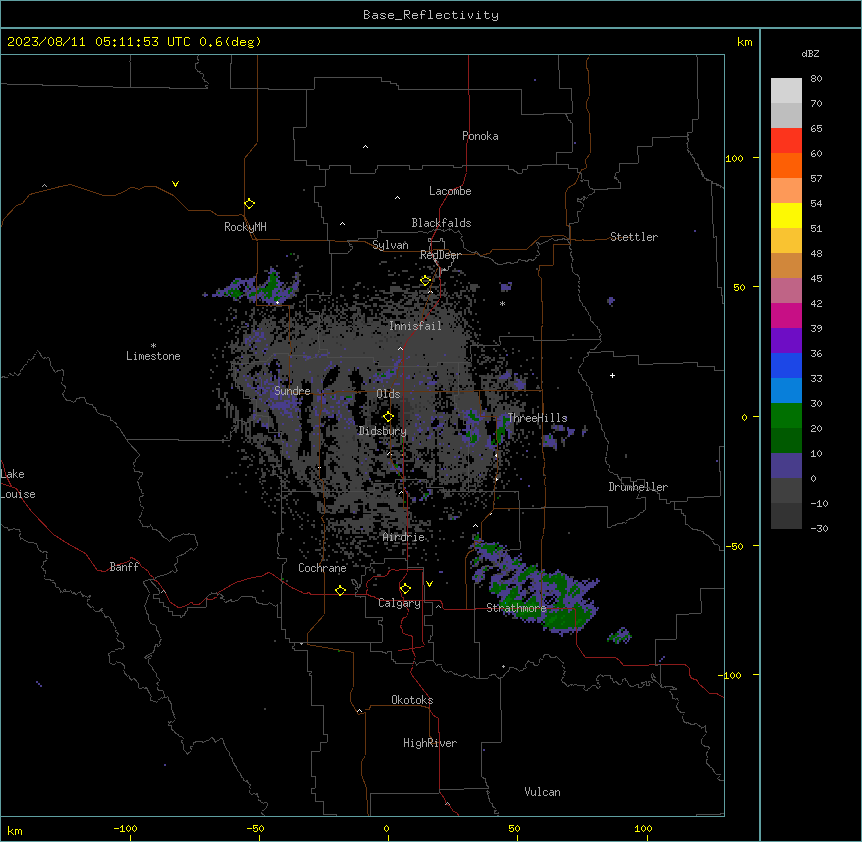Click the yellow V marker northwest of RockyMH

tap(175, 184)
